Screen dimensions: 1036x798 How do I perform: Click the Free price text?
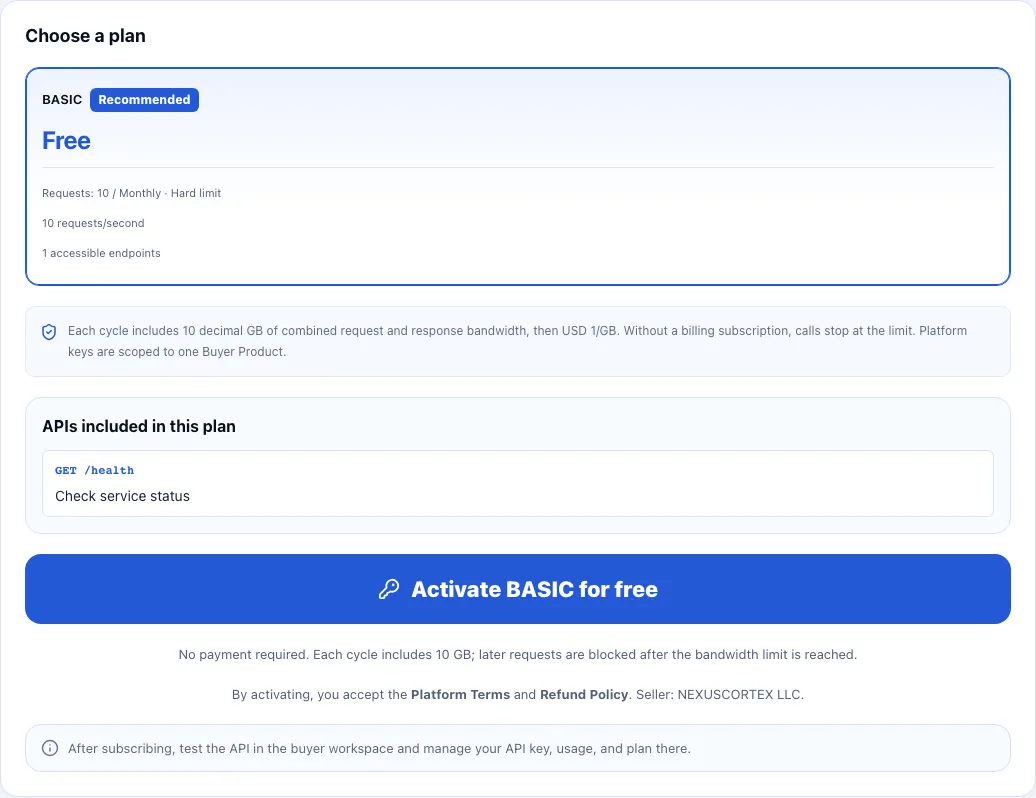coord(66,141)
